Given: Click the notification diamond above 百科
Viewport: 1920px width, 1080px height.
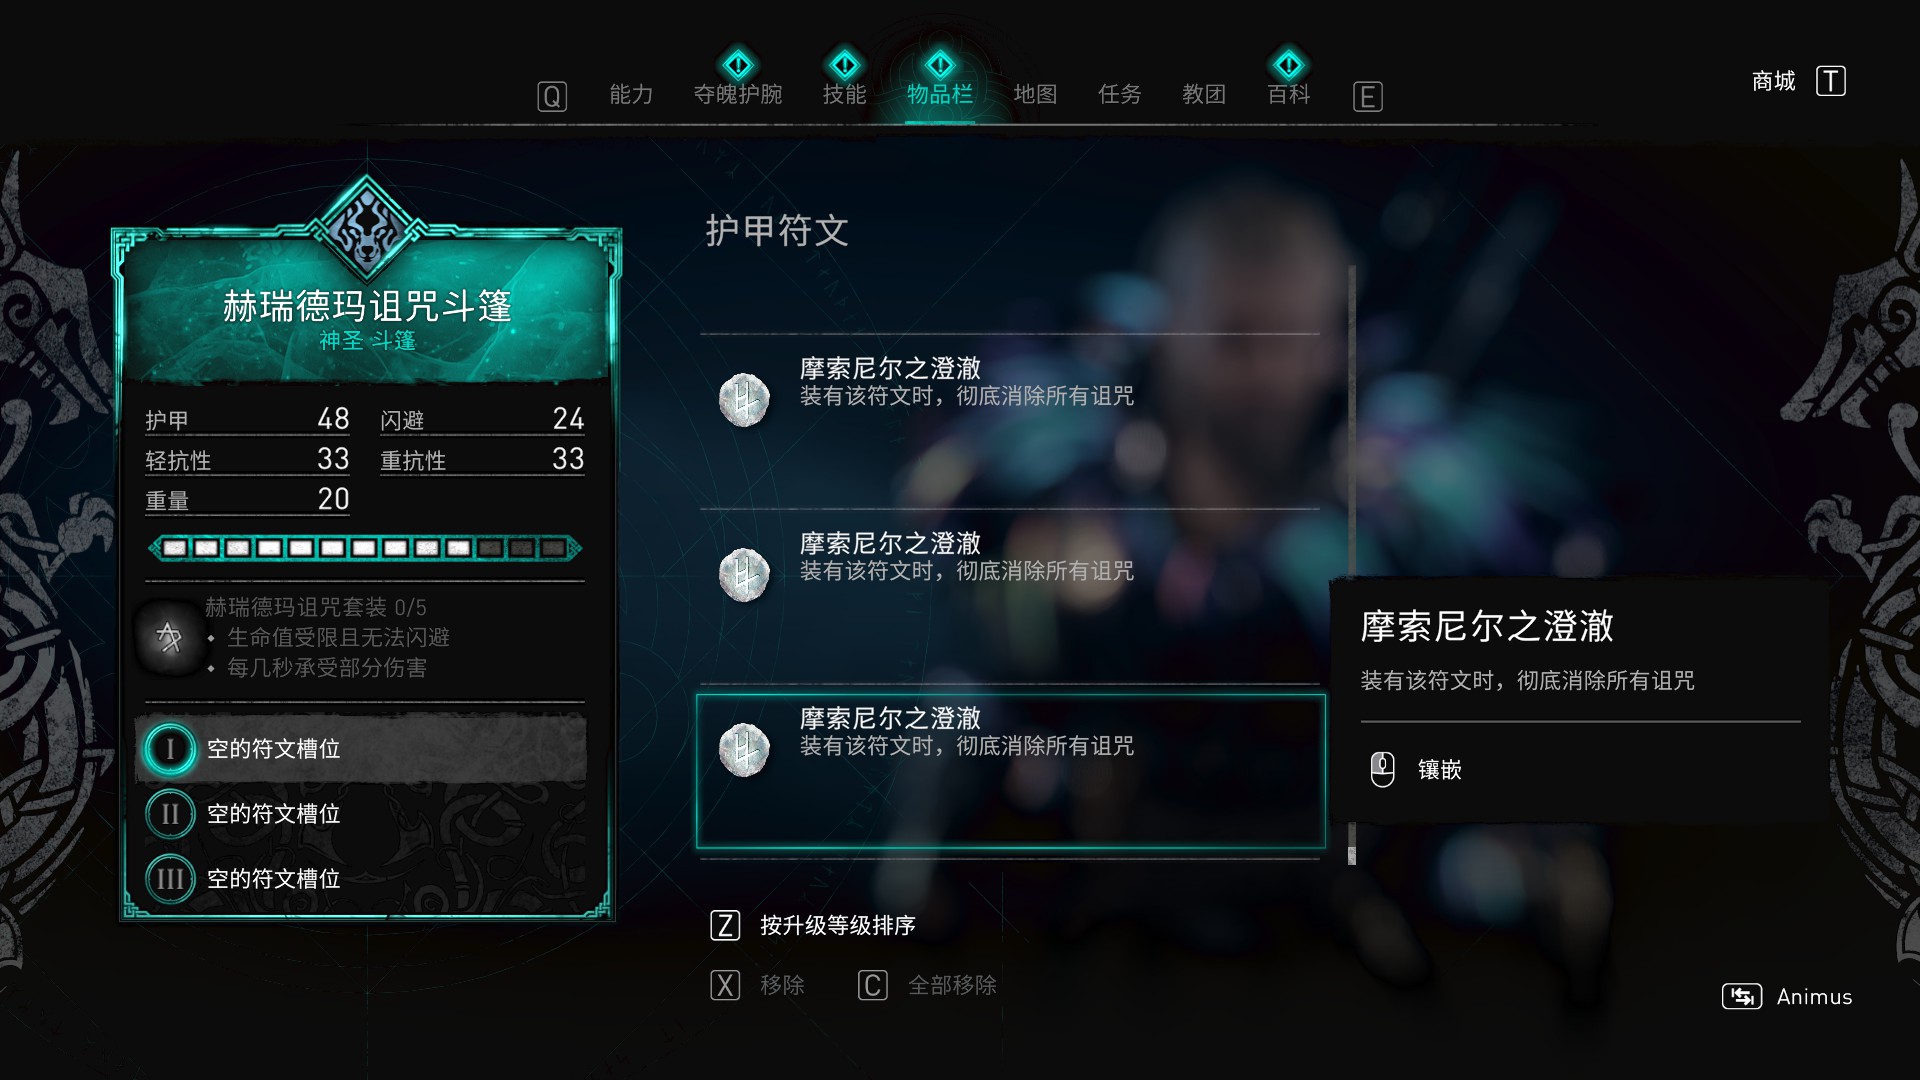Looking at the screenshot, I should click(1288, 65).
